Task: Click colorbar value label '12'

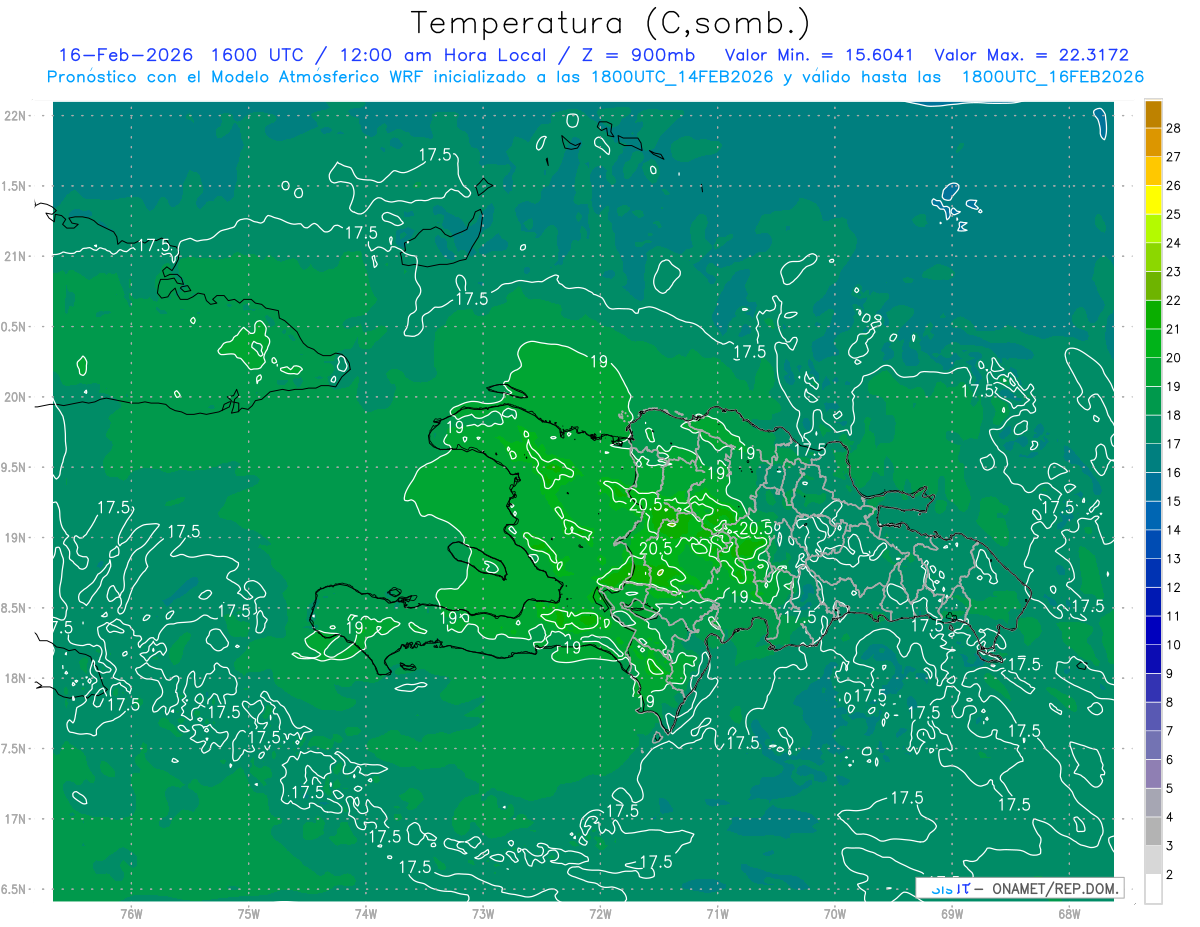Action: [1174, 587]
